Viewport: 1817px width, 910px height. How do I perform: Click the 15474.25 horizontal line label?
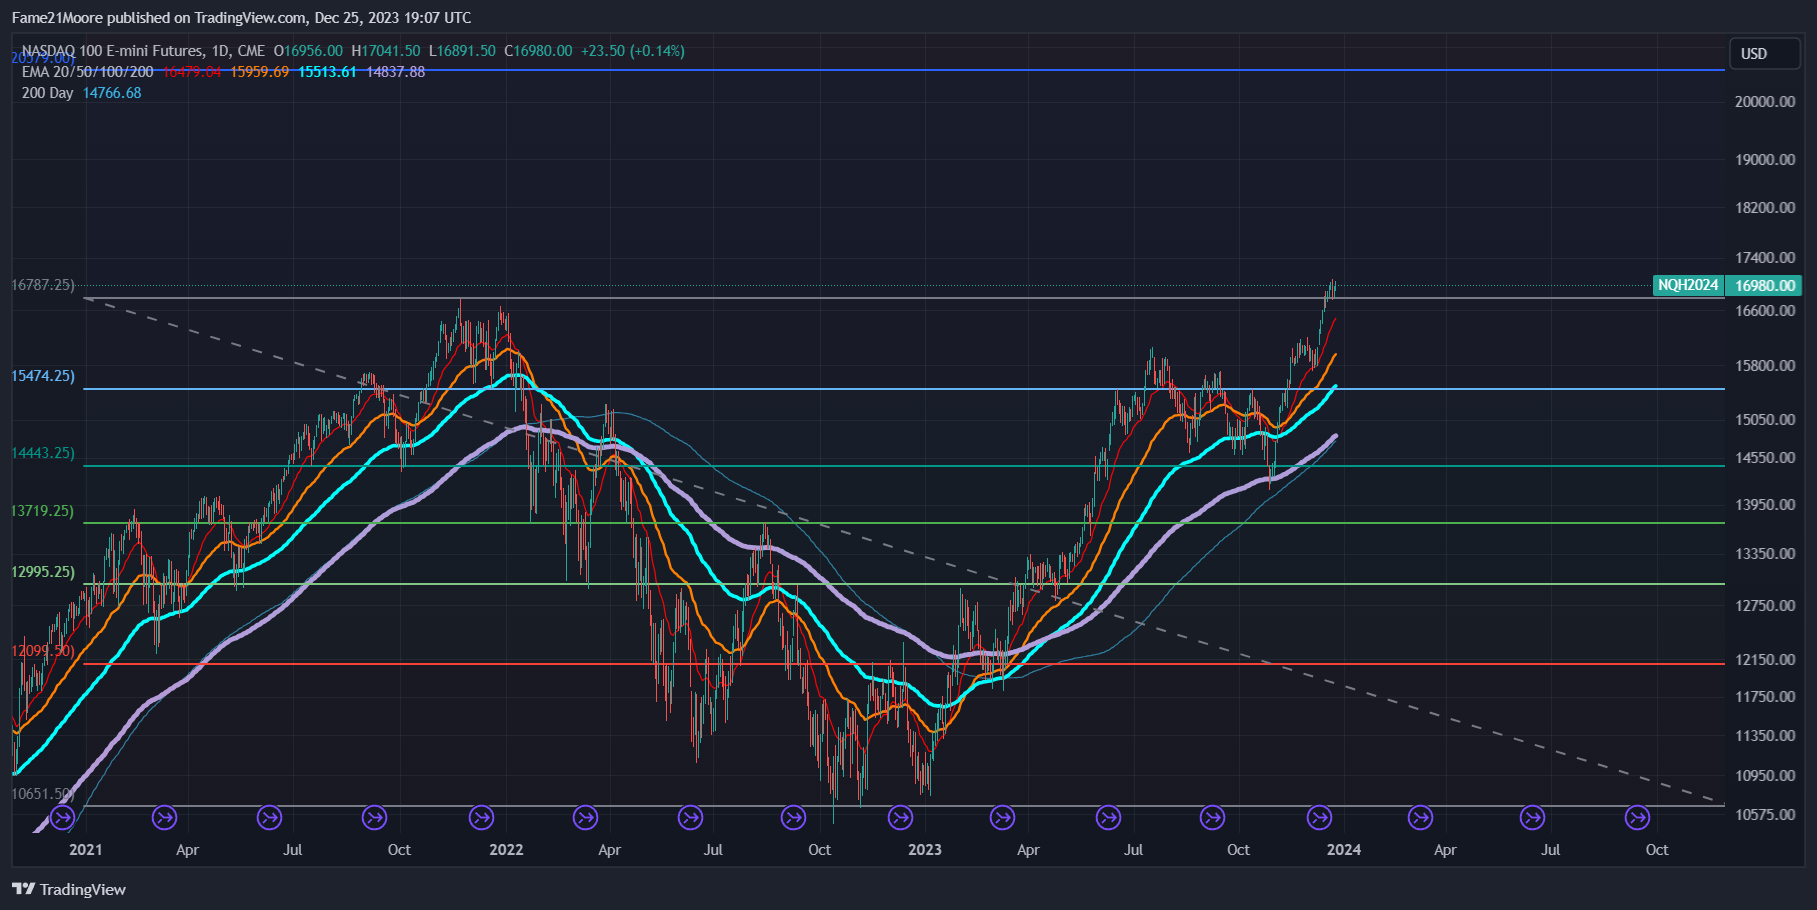point(43,376)
